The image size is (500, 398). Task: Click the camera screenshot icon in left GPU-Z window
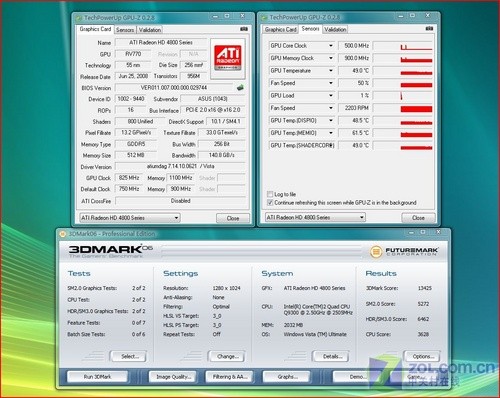(x=244, y=29)
